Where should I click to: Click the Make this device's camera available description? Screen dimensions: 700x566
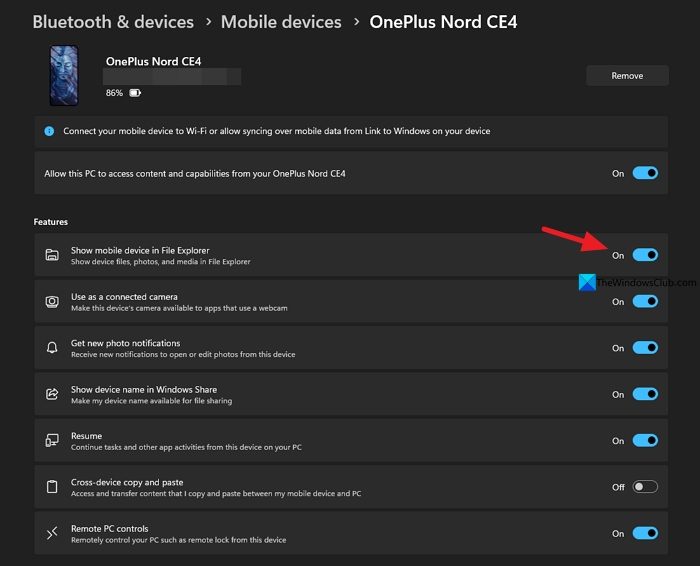click(179, 308)
